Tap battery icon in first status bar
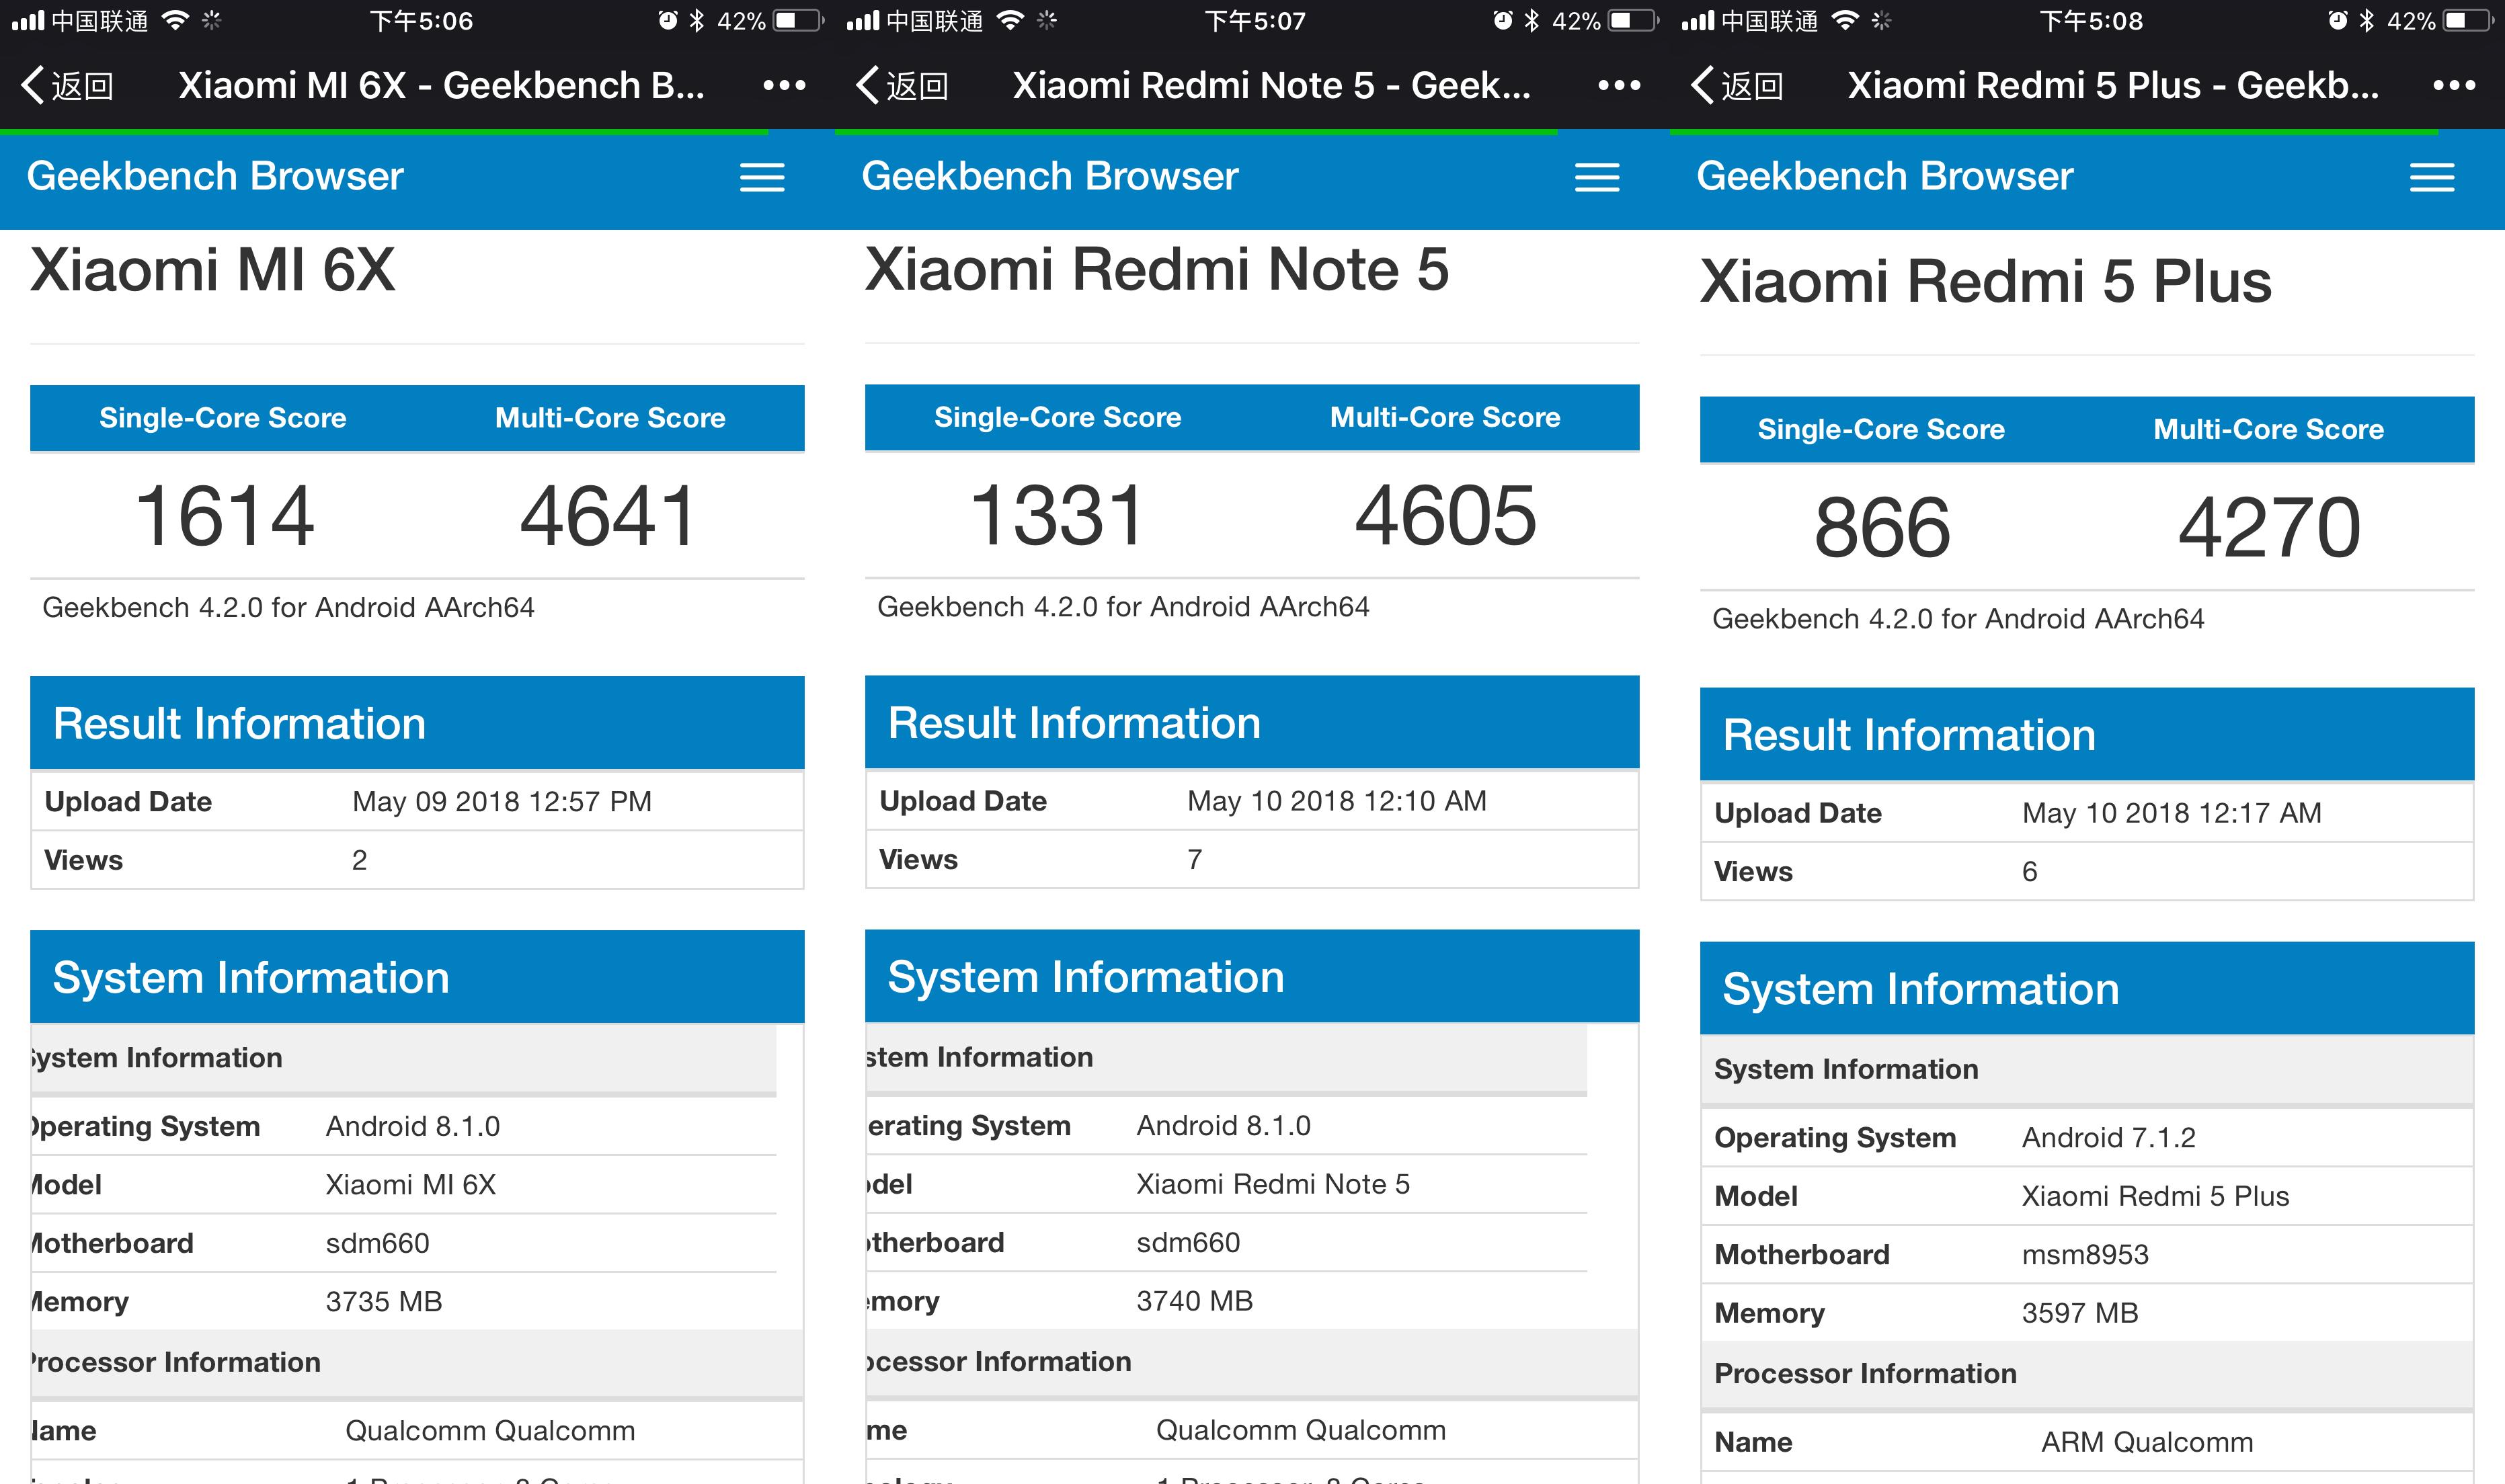Screen dimensions: 2505x1484 pyautogui.click(x=799, y=20)
